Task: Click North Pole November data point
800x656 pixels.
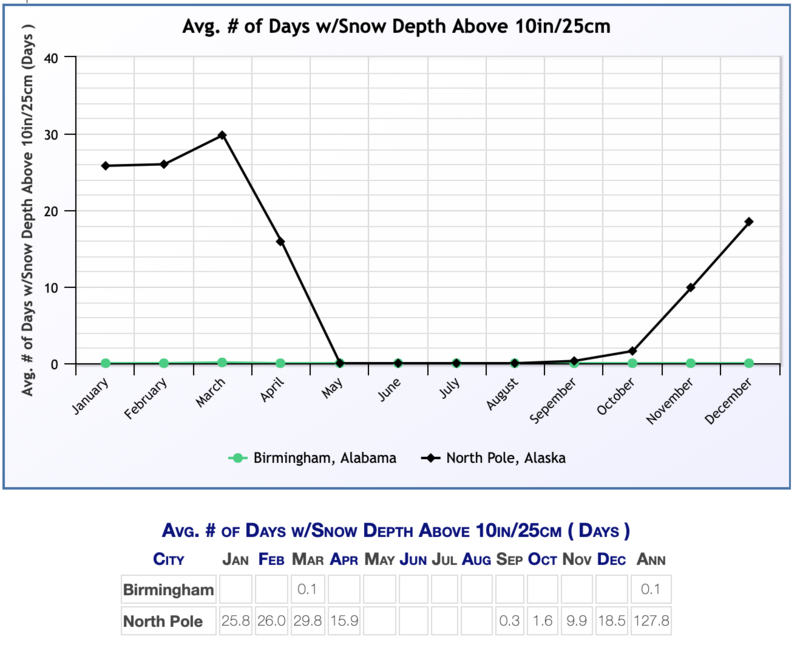Action: coord(690,288)
